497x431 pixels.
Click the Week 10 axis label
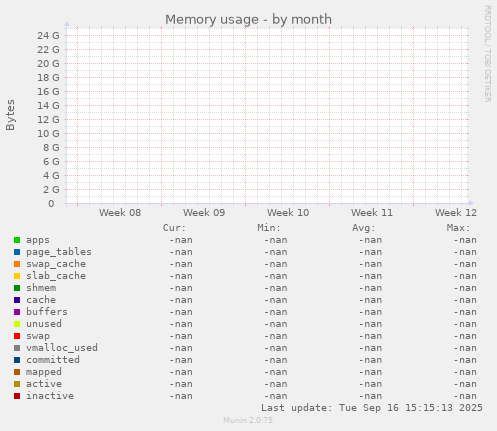tap(288, 213)
